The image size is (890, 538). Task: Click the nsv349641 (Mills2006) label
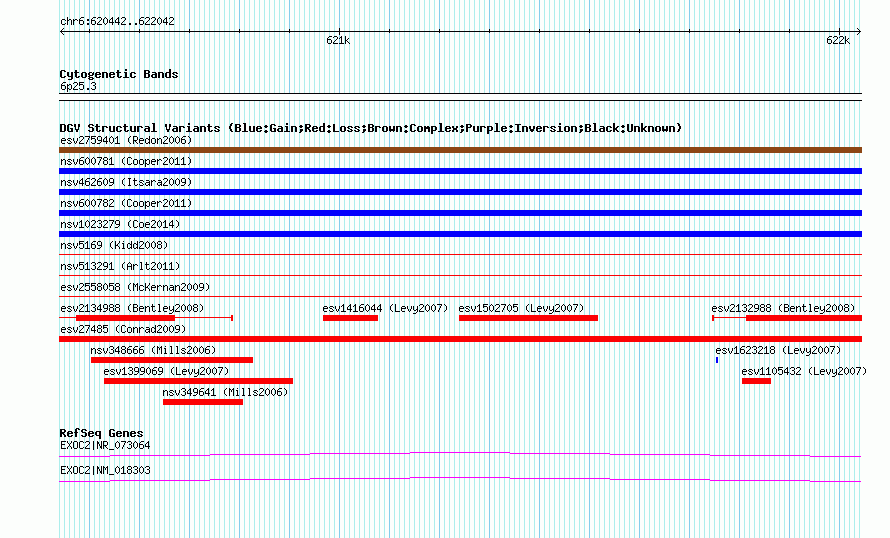pyautogui.click(x=225, y=392)
